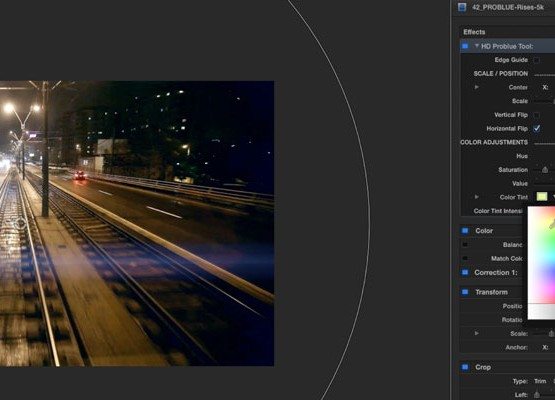Expand the Center parameter triangle
Image resolution: width=555 pixels, height=400 pixels.
click(x=477, y=87)
